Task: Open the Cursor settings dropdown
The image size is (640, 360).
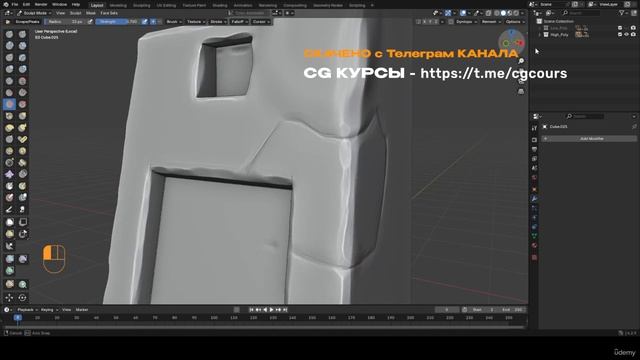Action: (x=261, y=22)
